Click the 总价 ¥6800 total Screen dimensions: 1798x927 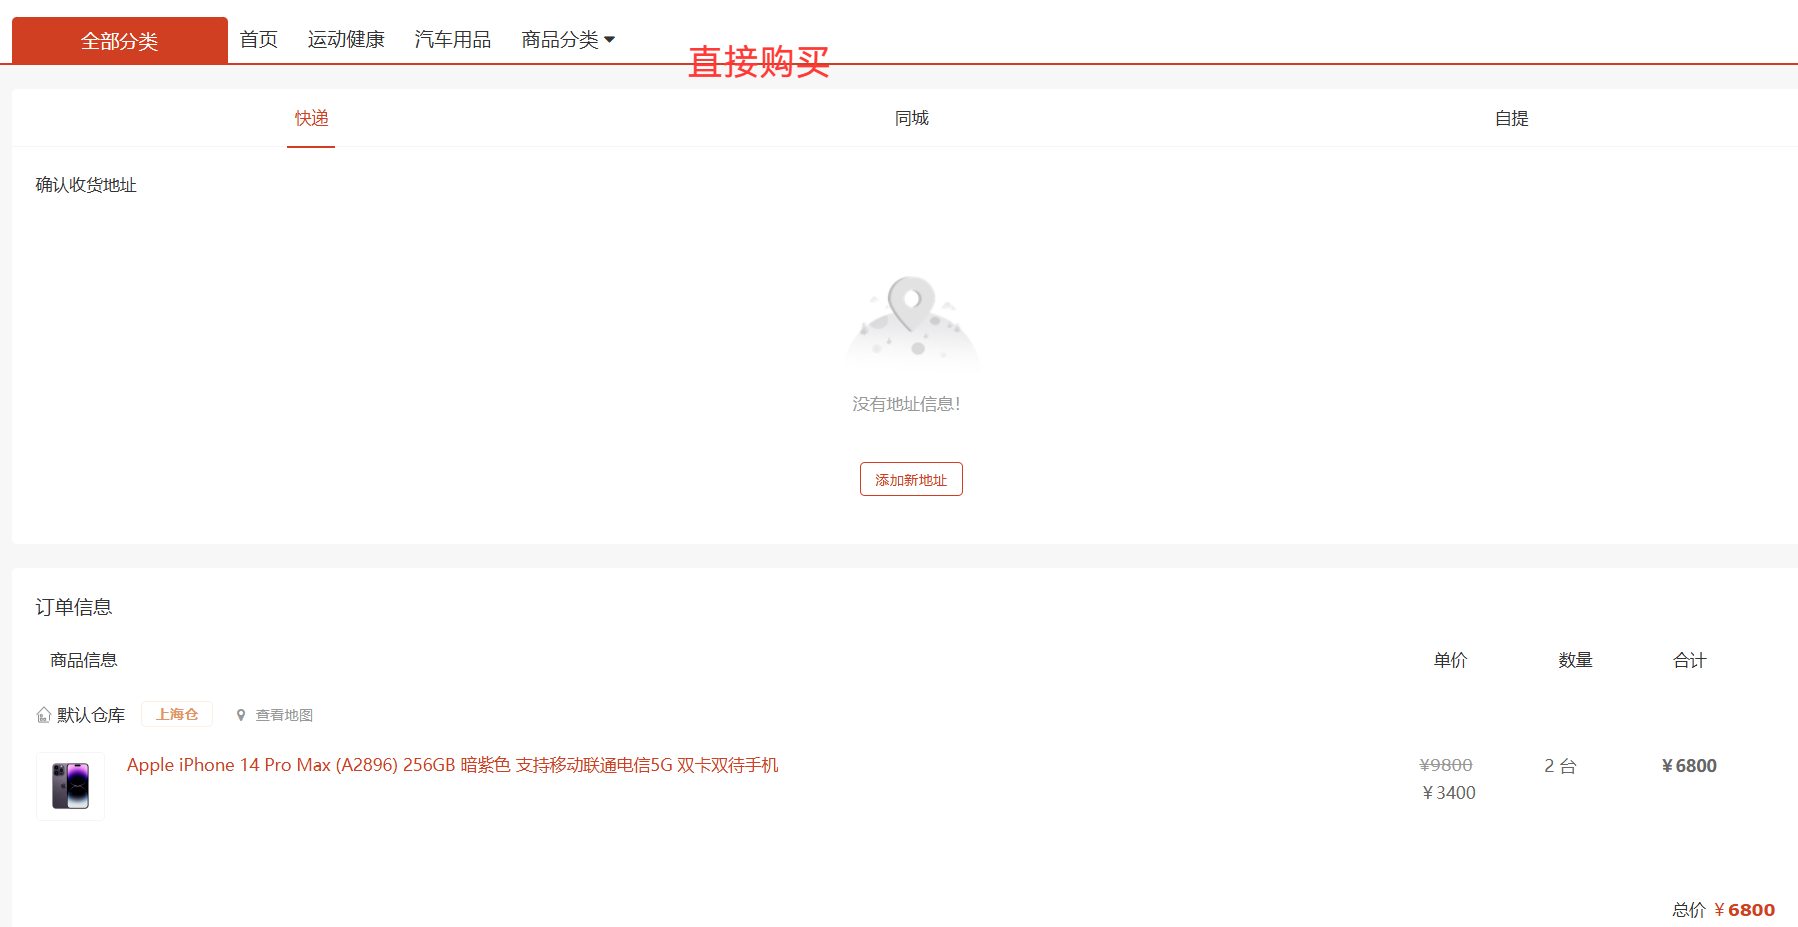click(1724, 910)
